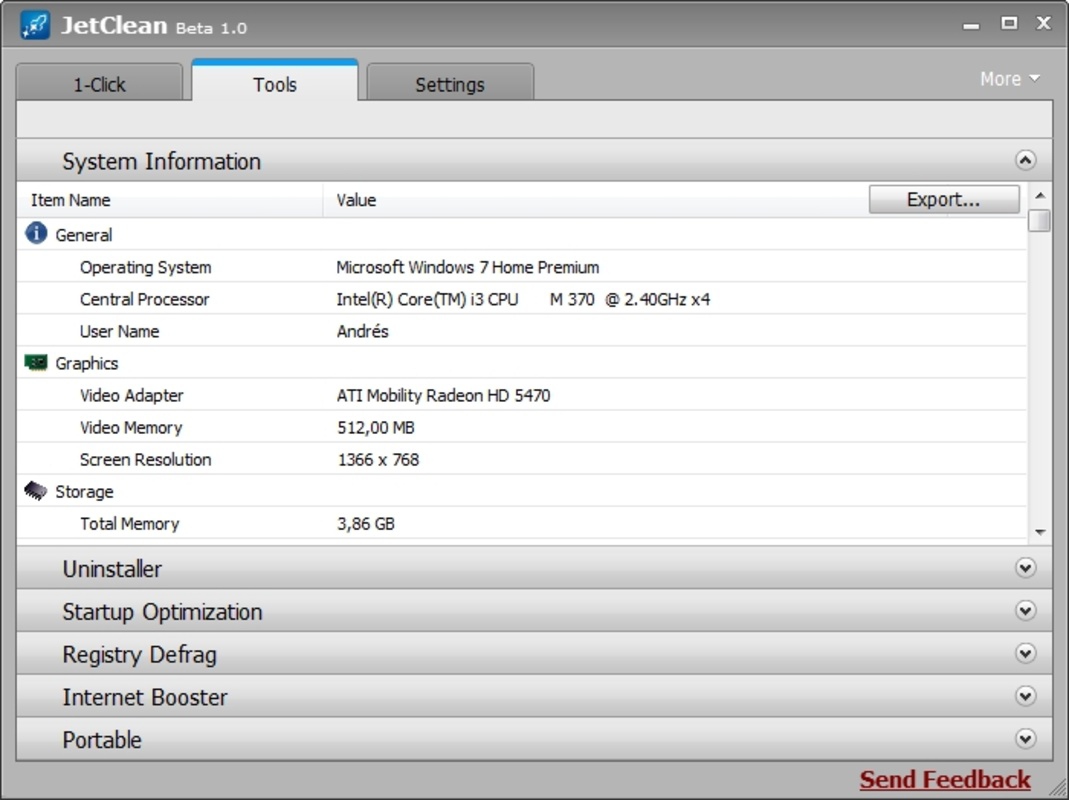
Task: Expand the Portable section
Action: point(1025,739)
